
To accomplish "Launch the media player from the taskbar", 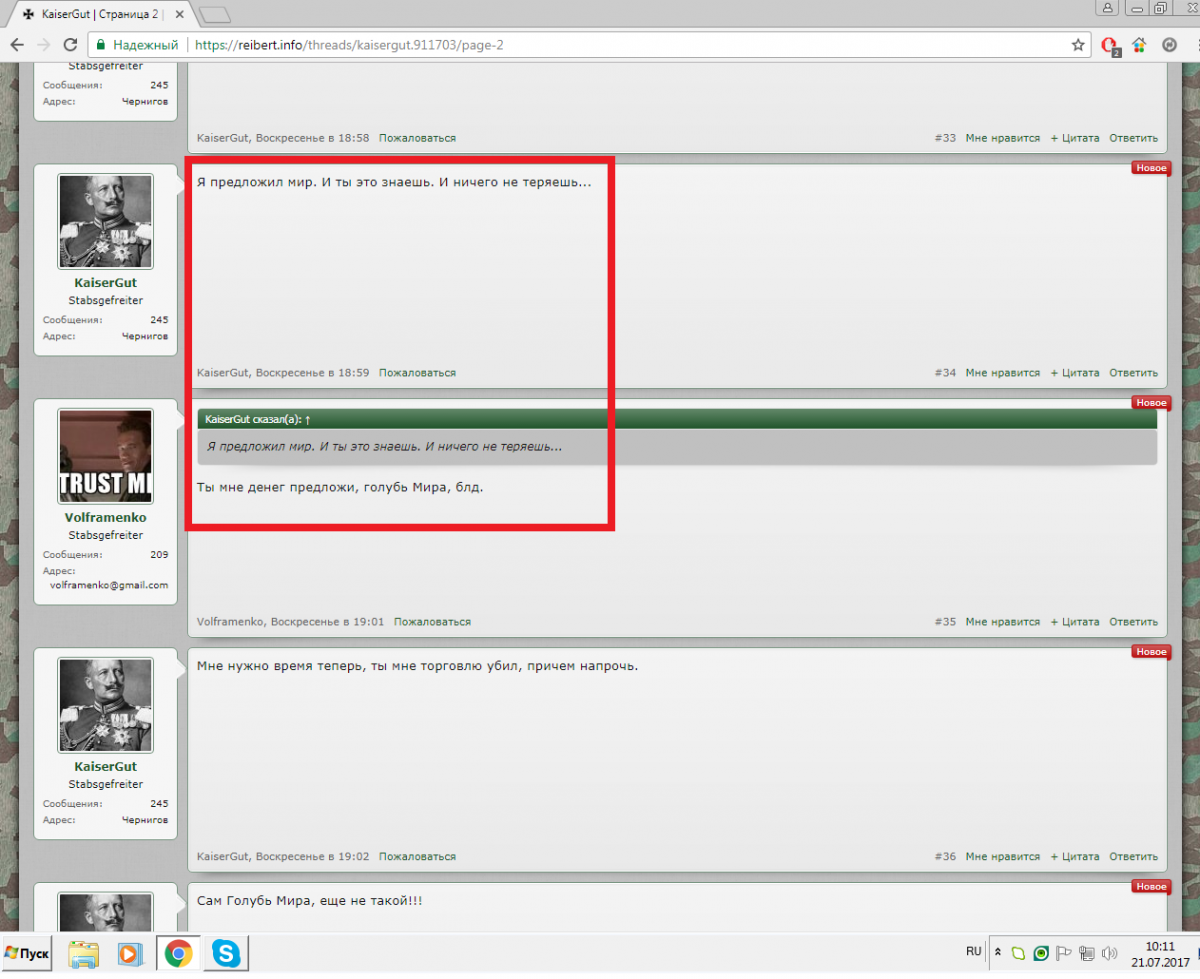I will [x=130, y=954].
